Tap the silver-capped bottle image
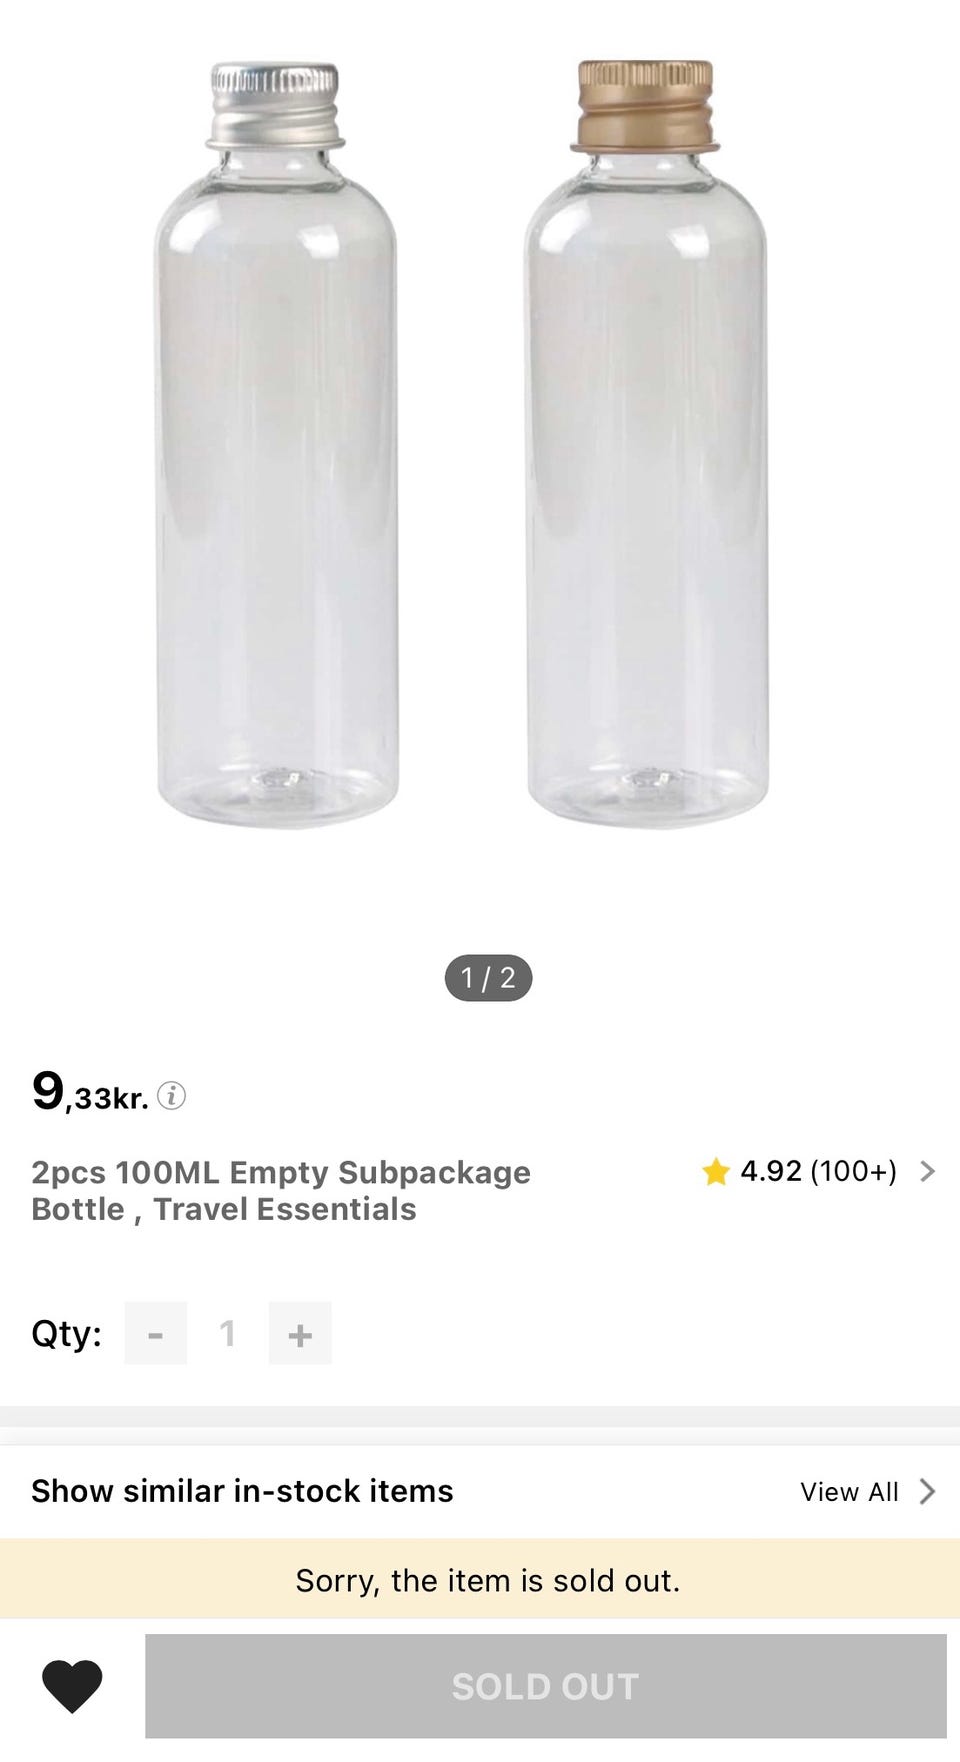The image size is (960, 1762). pyautogui.click(x=276, y=445)
